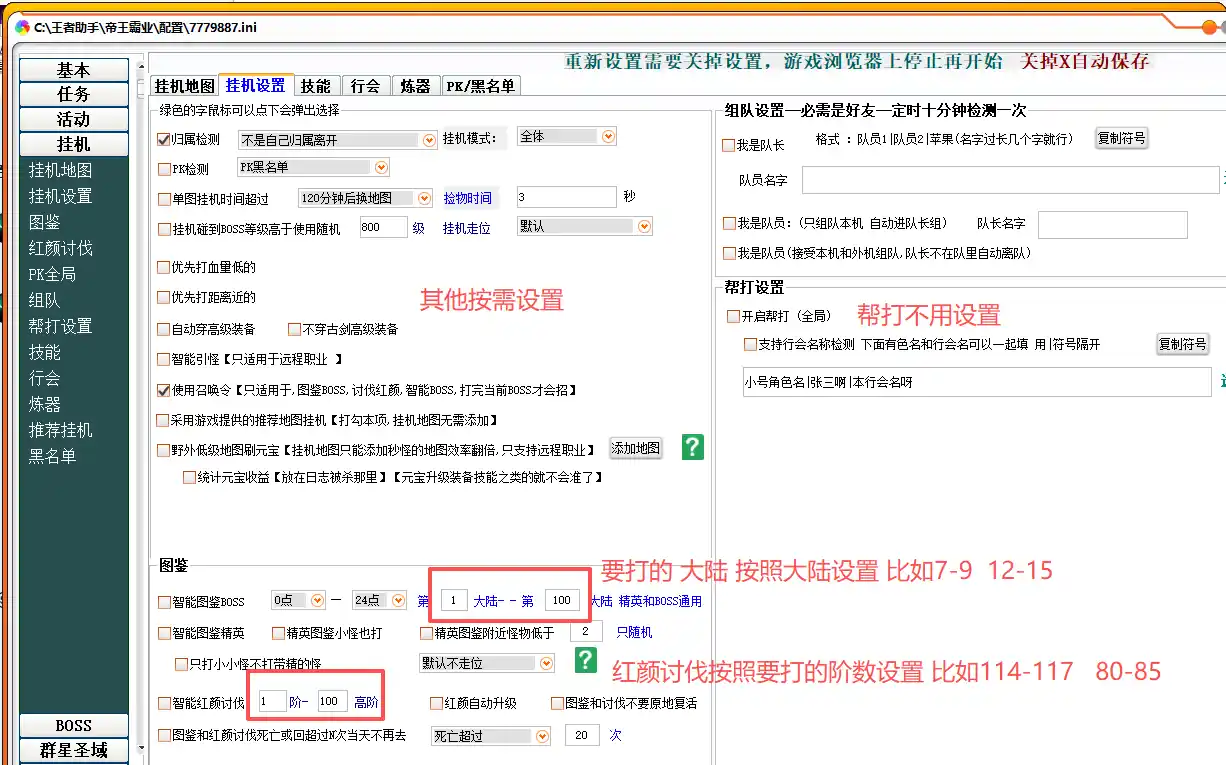Toggle 自动穿高级装备 checkbox
This screenshot has width=1226, height=765.
tap(164, 328)
